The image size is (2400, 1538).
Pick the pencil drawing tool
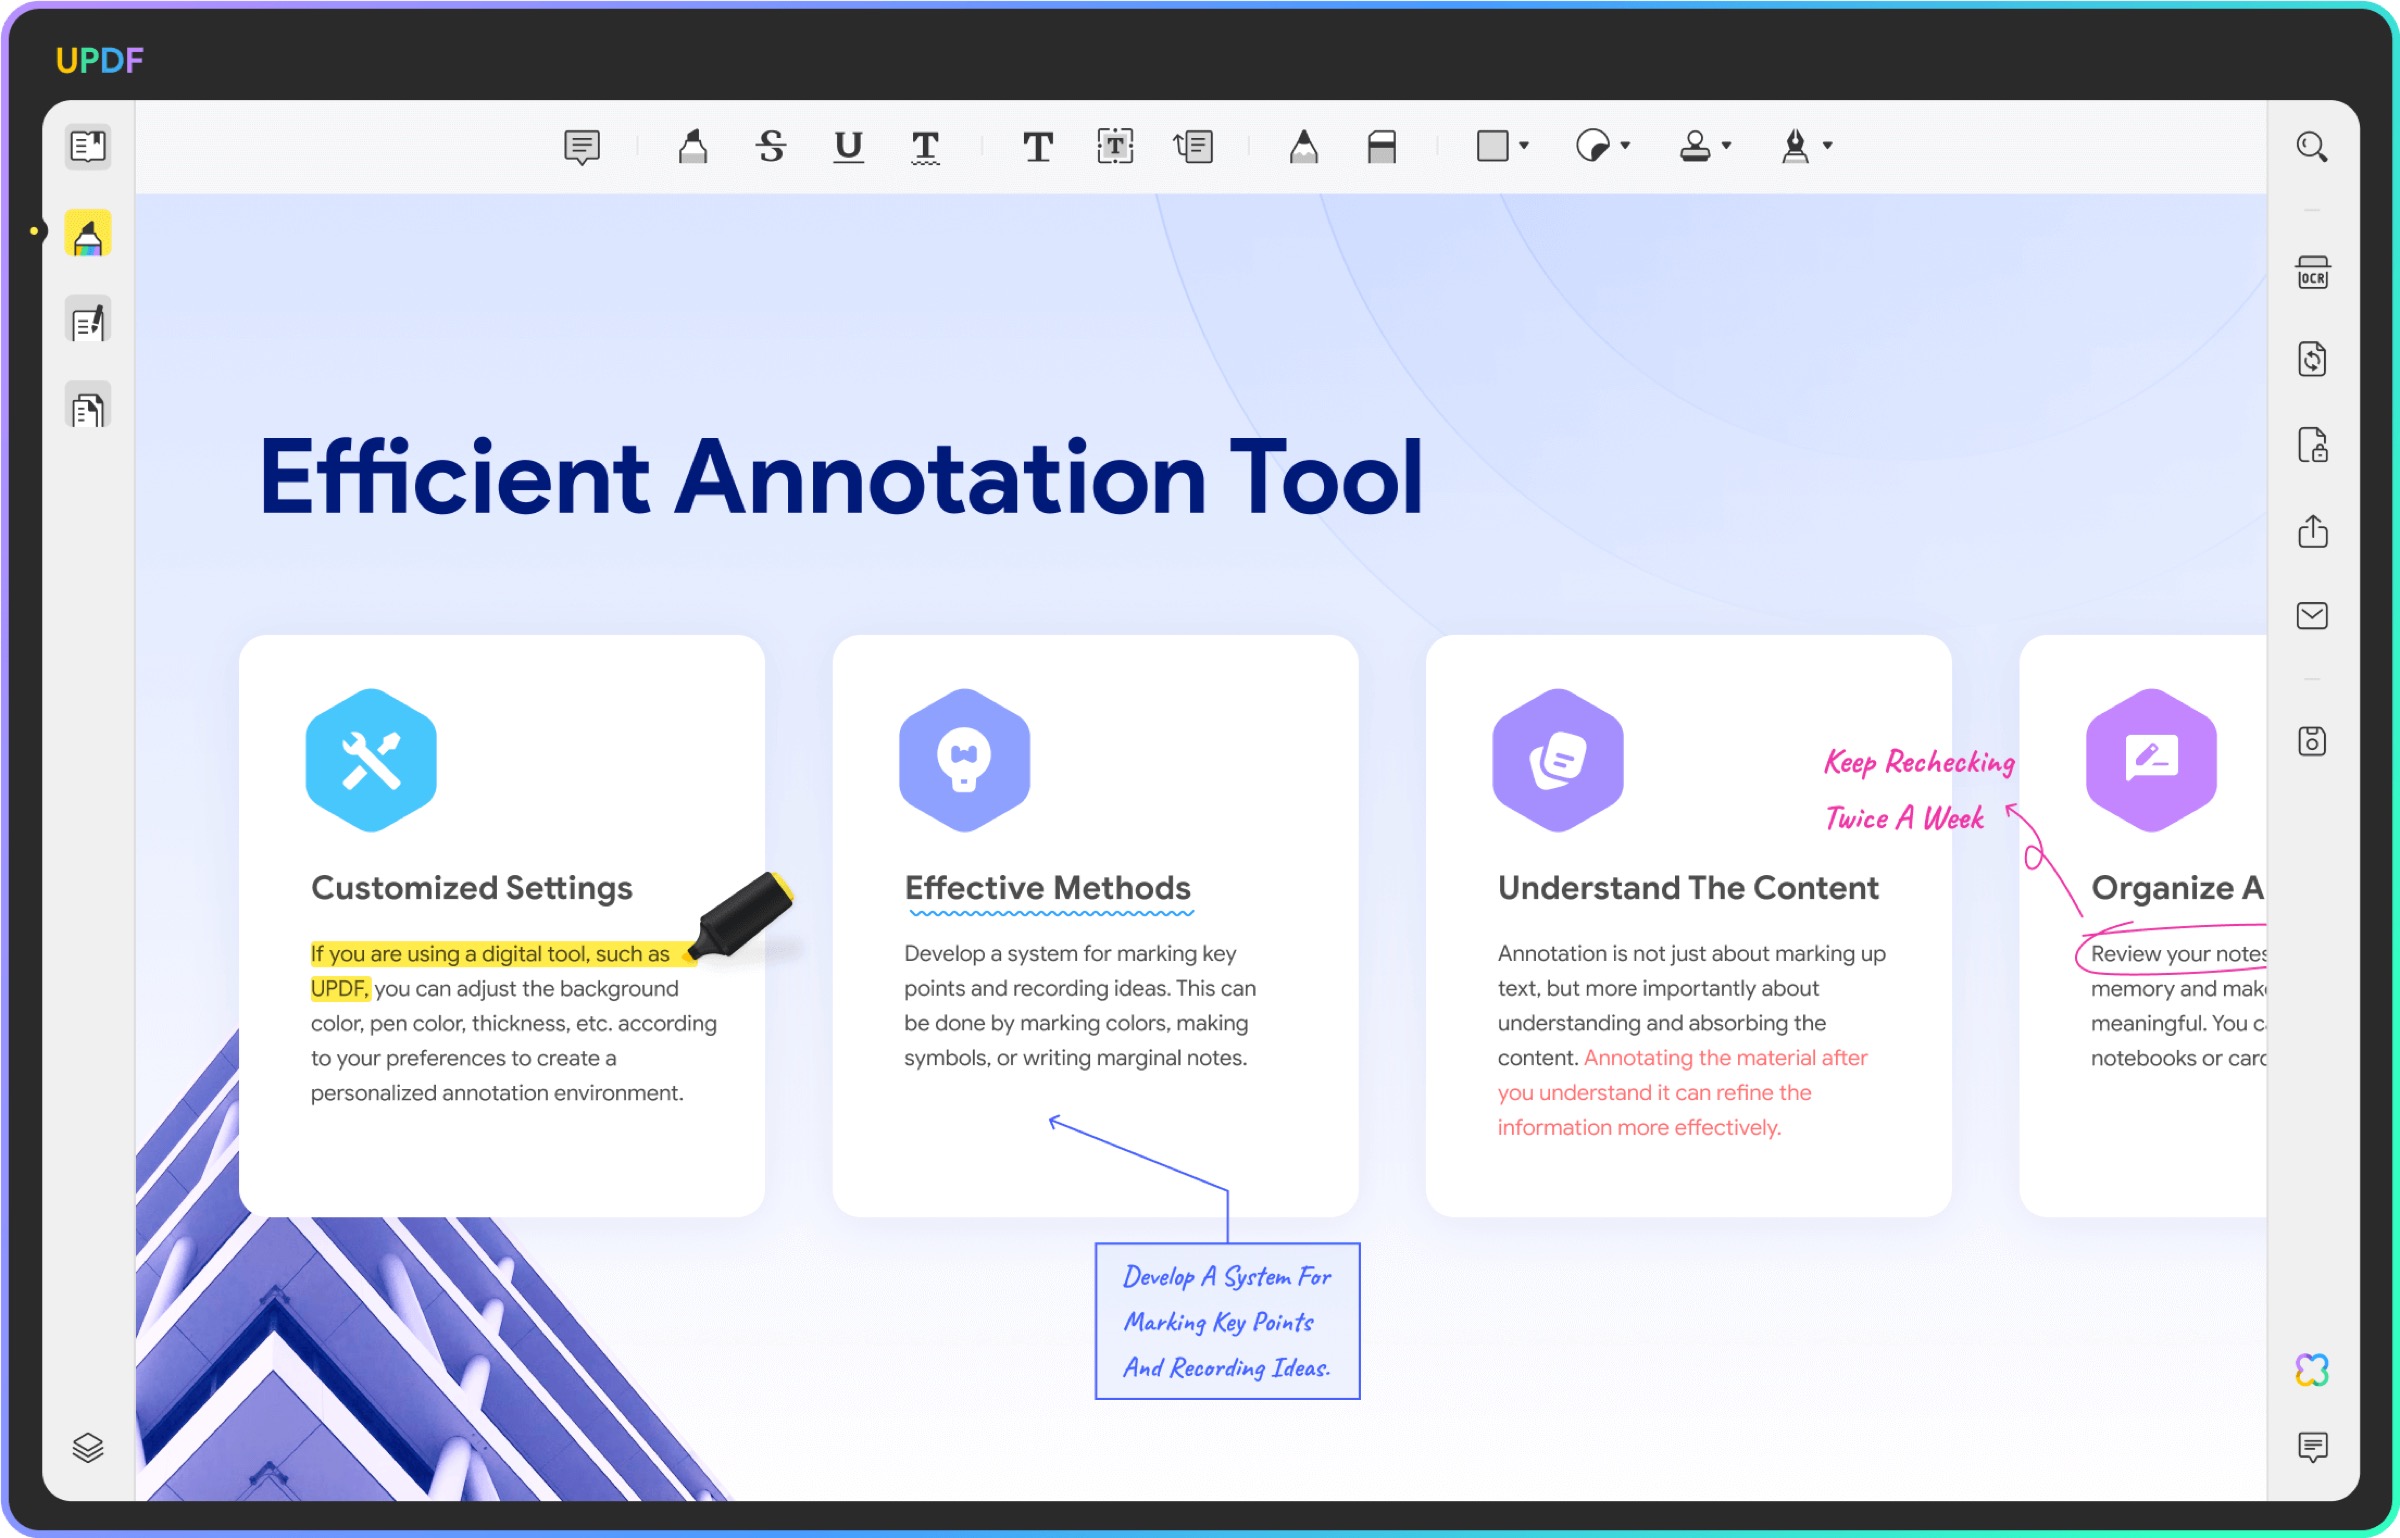tap(1303, 147)
